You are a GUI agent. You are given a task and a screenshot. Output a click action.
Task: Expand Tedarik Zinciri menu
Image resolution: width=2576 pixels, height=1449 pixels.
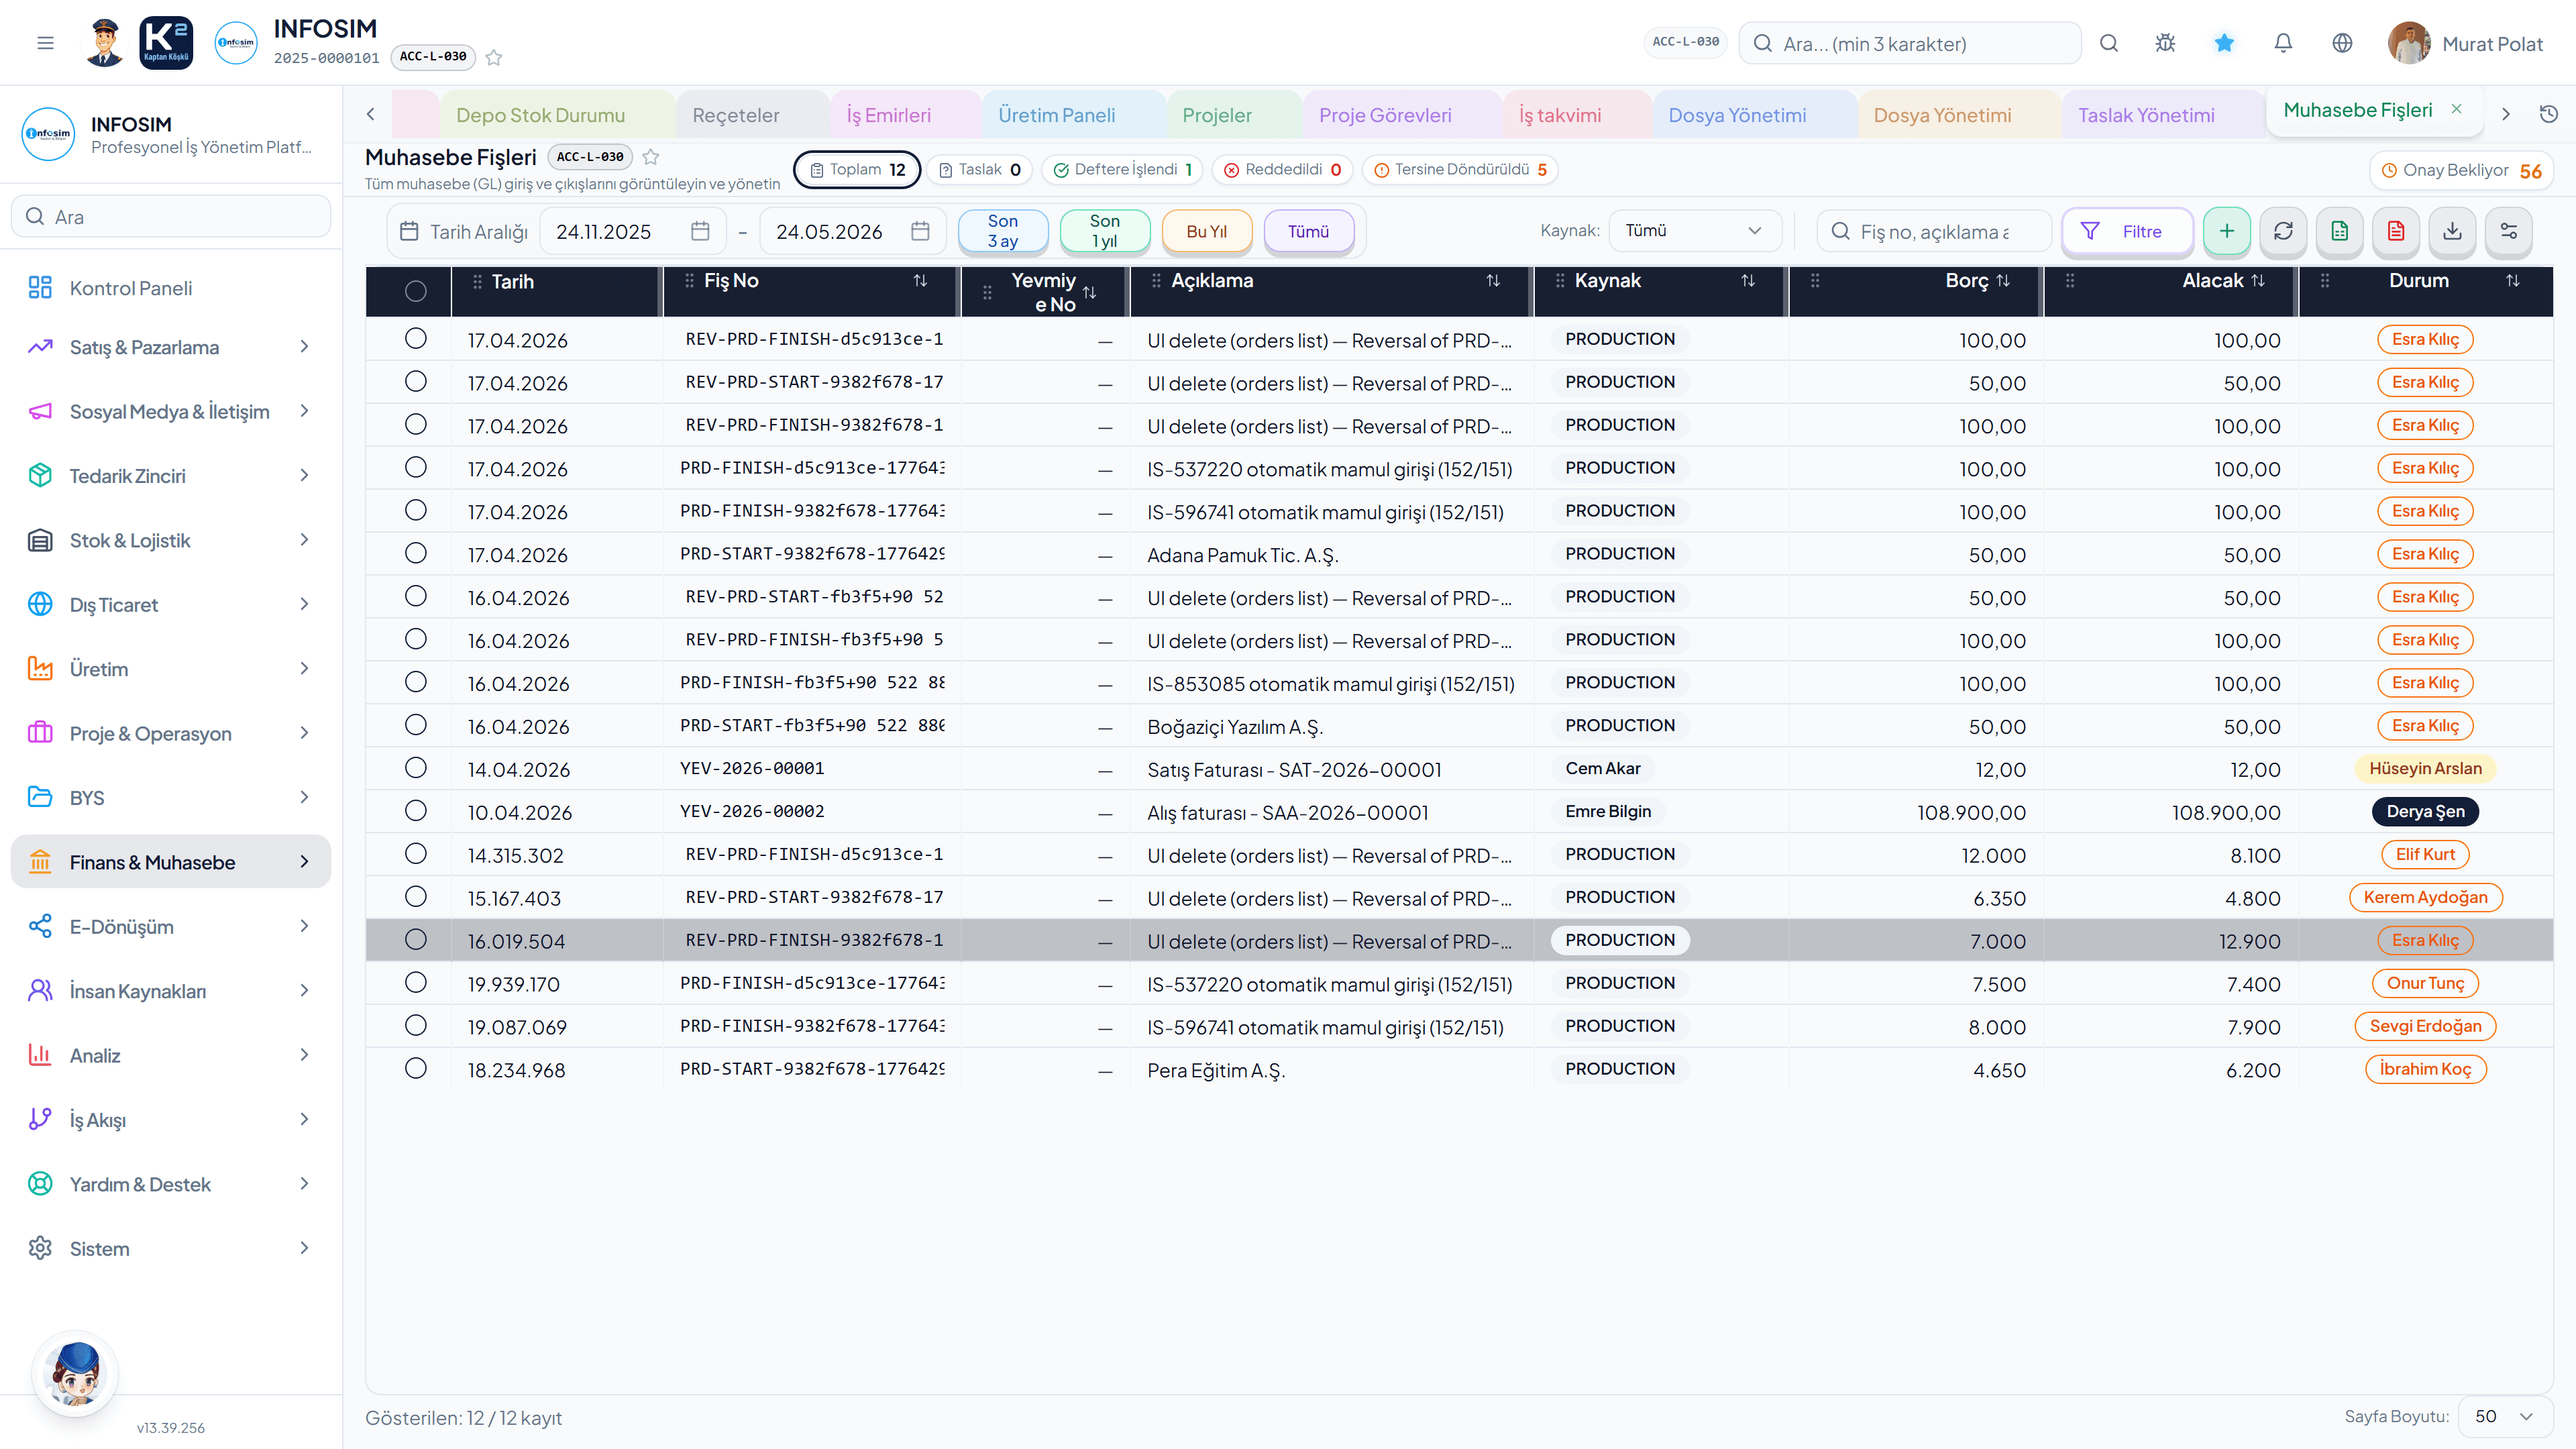click(x=170, y=476)
